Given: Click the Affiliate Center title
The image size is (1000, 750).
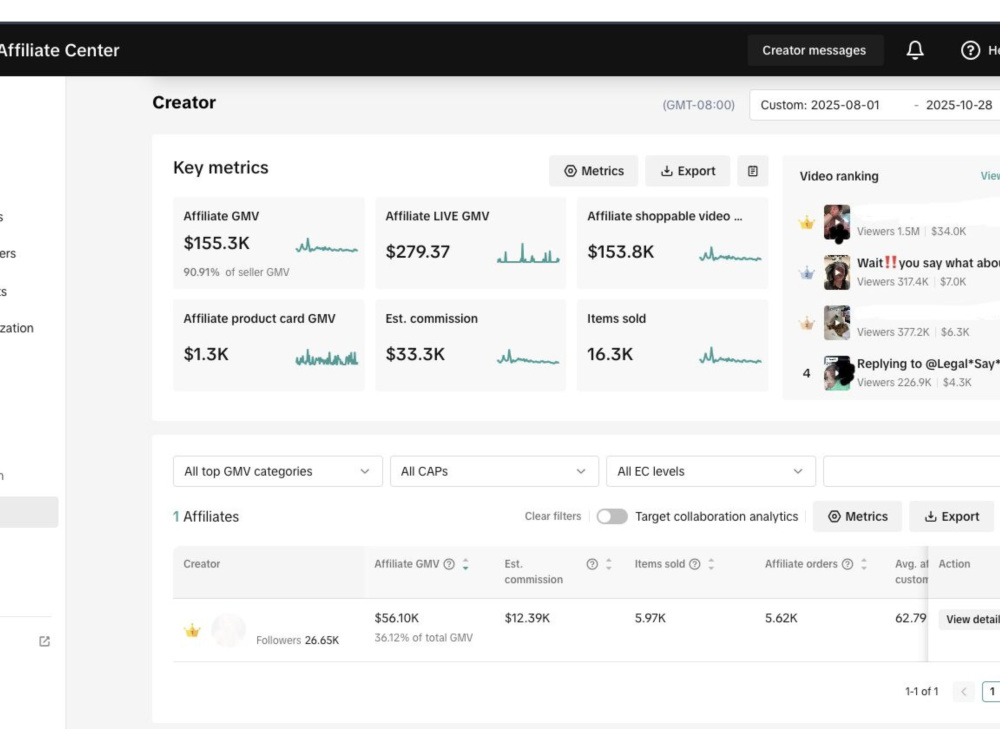Looking at the screenshot, I should pos(59,50).
